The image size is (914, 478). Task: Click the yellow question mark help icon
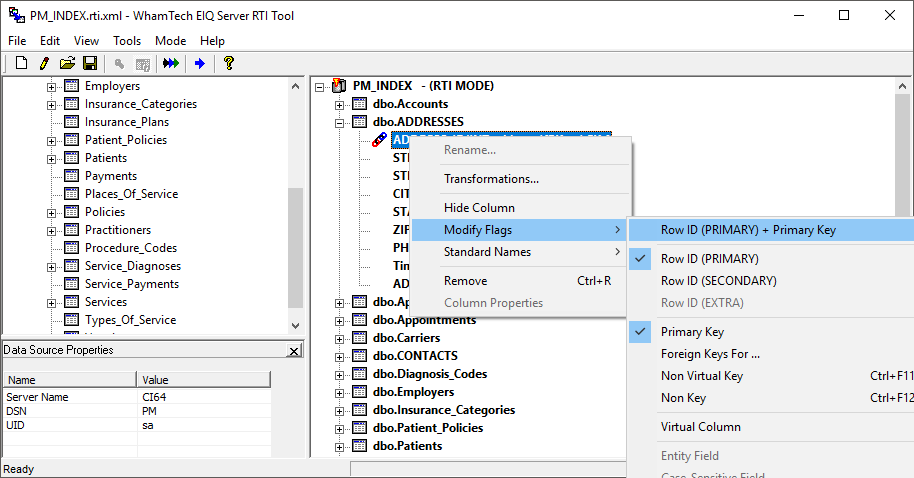pos(228,63)
